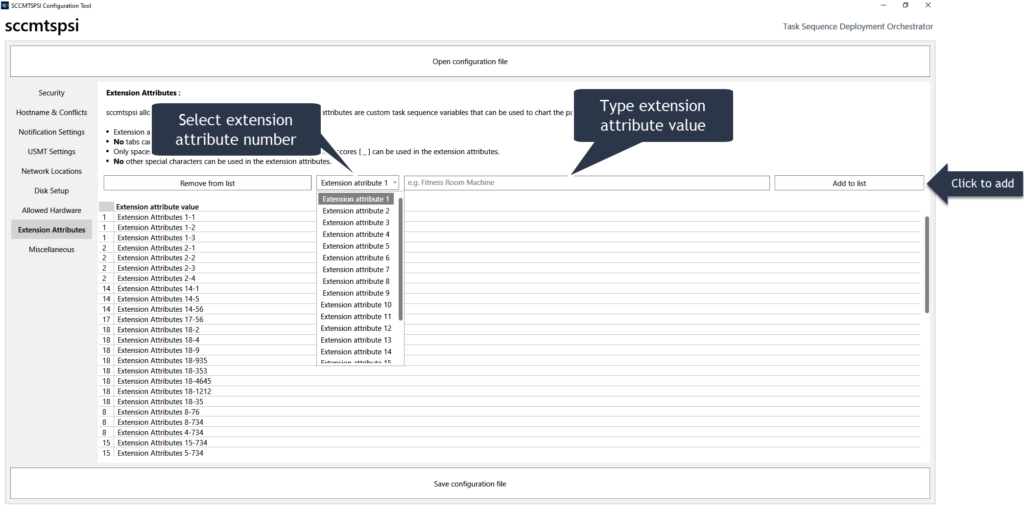The width and height of the screenshot is (1024, 509).
Task: Switch to Allowed Hardware tab
Action: point(51,210)
